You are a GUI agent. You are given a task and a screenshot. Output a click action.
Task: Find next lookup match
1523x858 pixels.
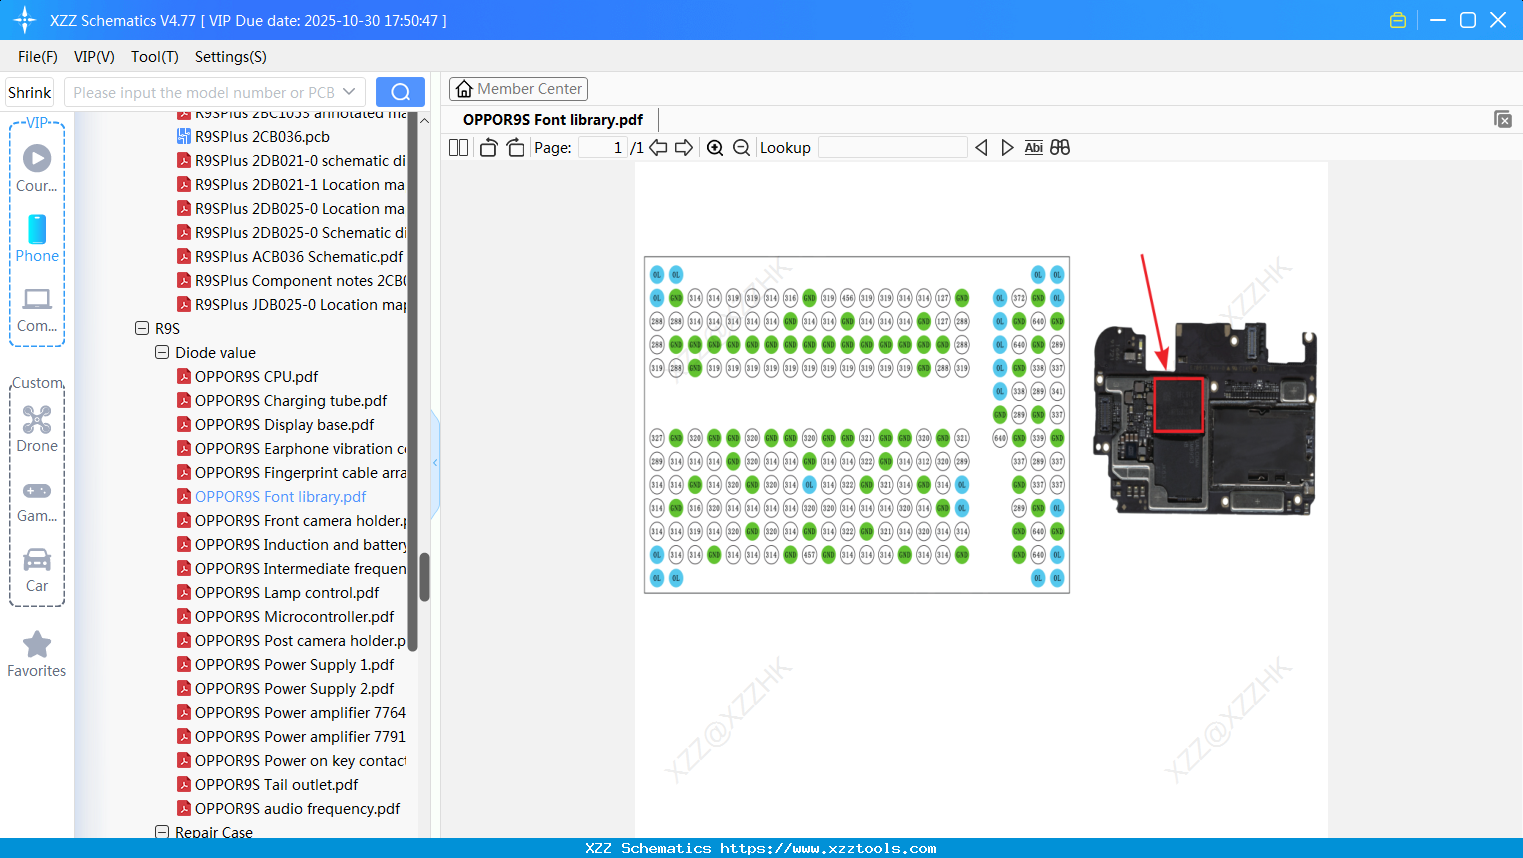click(x=1007, y=148)
